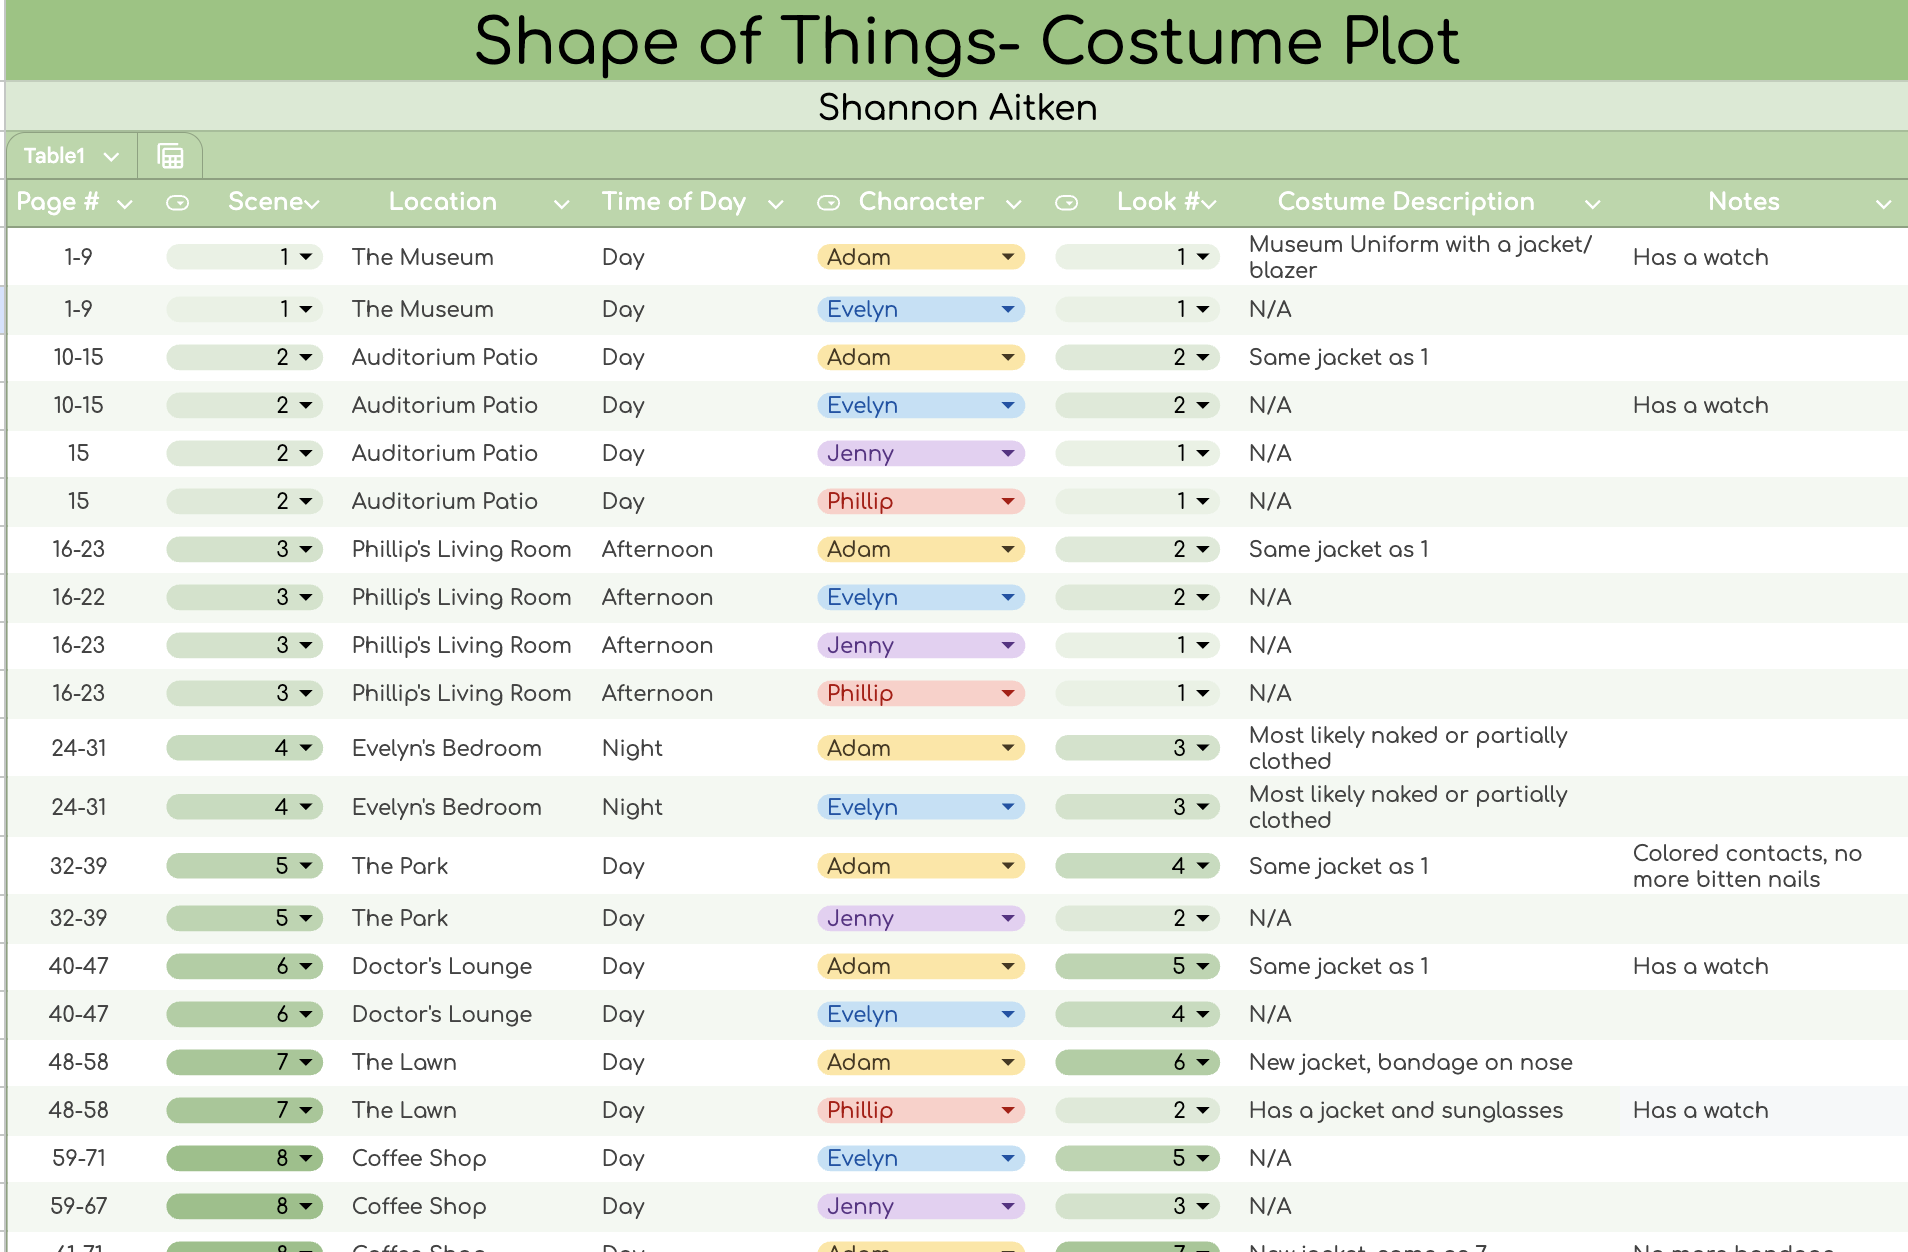Select the Shape of Things title cell
Viewport: 1908px width, 1252px height.
coord(965,41)
